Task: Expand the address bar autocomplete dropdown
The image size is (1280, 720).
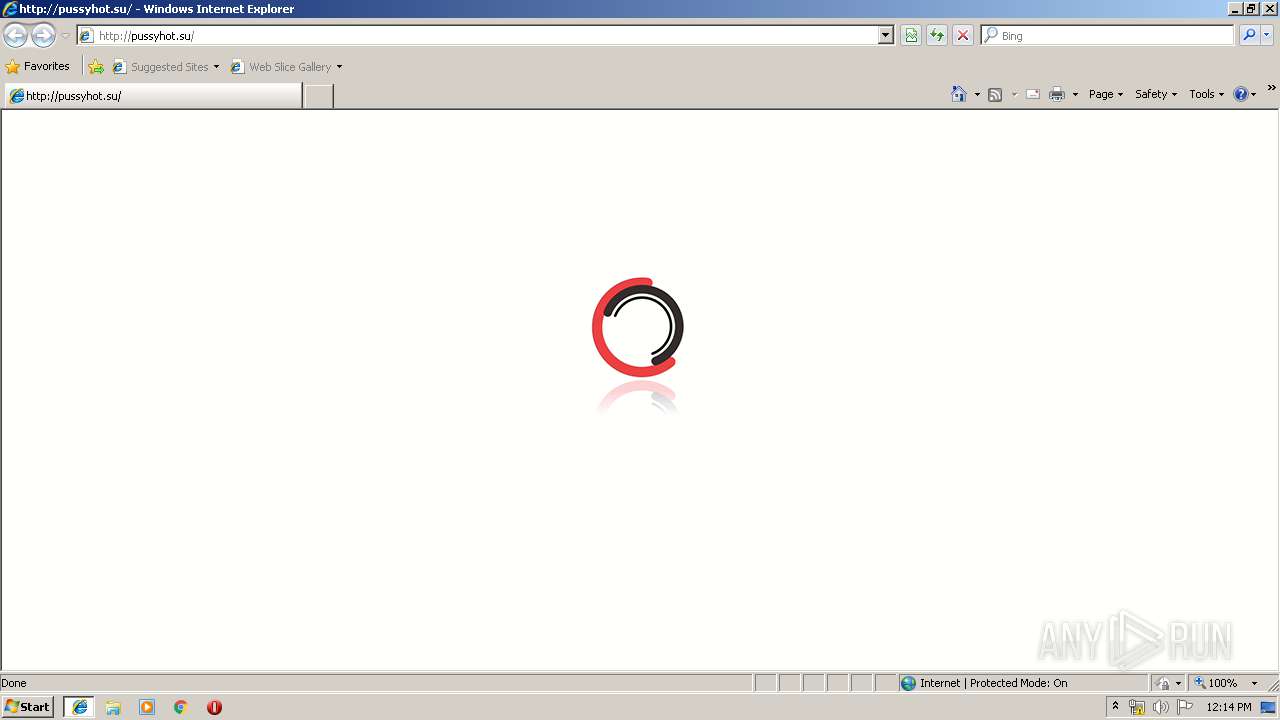Action: pyautogui.click(x=885, y=35)
